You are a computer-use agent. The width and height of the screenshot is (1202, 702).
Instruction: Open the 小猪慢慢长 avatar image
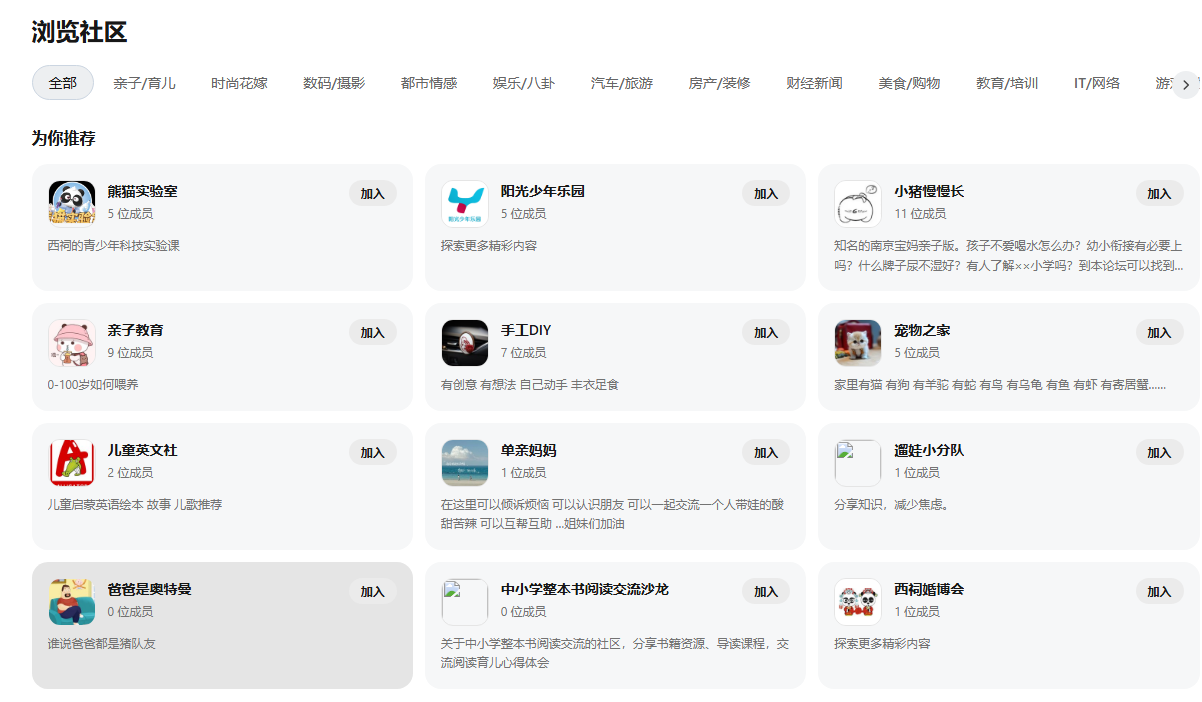[858, 204]
